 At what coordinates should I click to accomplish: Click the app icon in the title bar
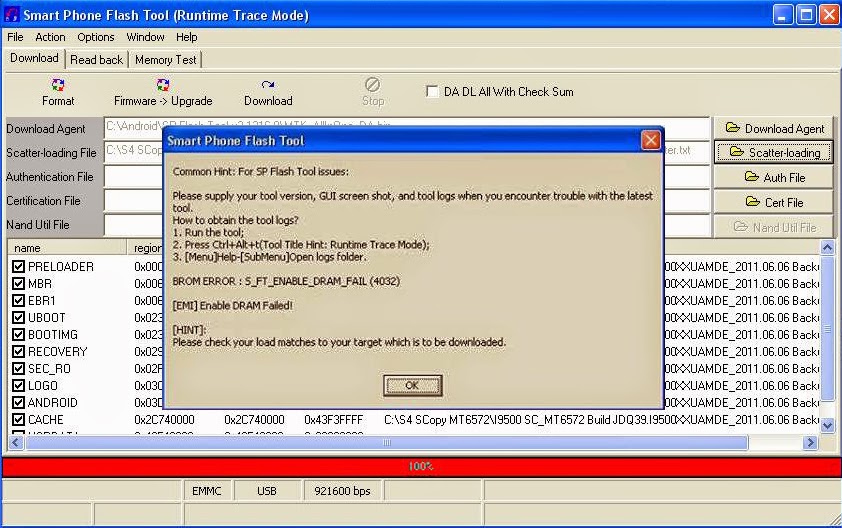click(11, 15)
